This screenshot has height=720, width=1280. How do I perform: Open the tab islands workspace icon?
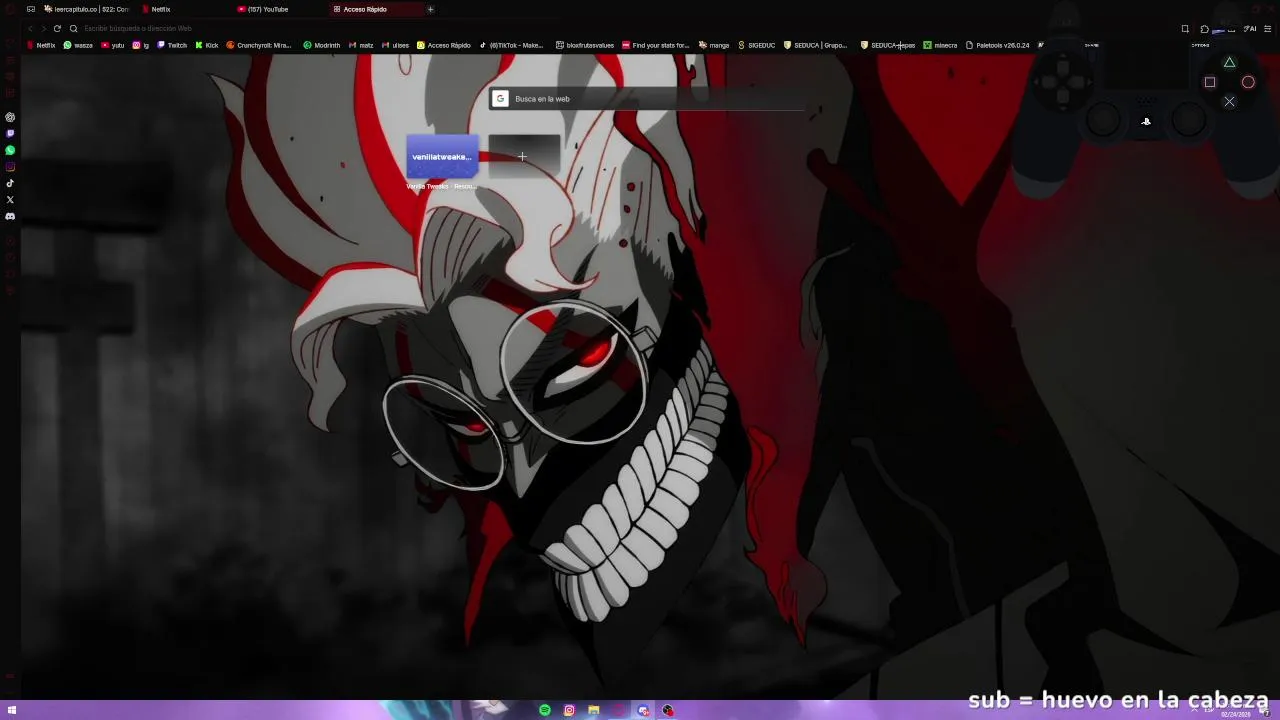point(30,9)
